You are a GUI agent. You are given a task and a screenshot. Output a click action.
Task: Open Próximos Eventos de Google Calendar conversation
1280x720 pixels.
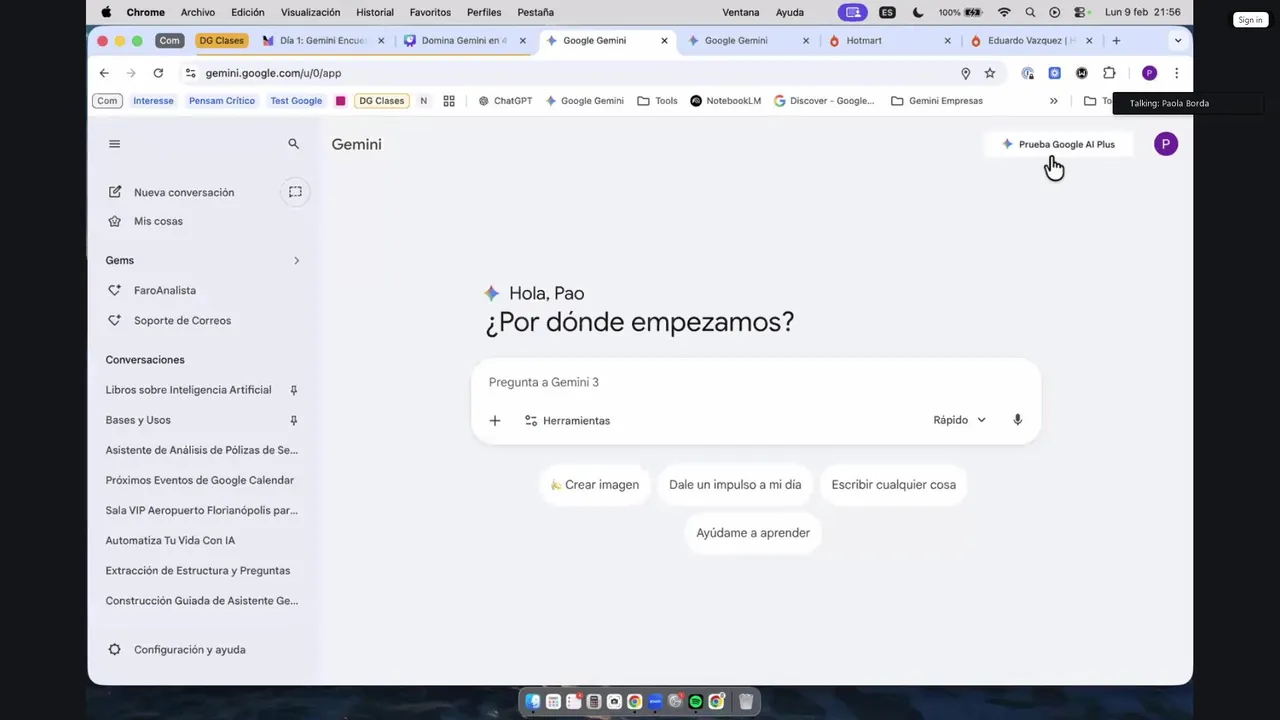coord(200,480)
